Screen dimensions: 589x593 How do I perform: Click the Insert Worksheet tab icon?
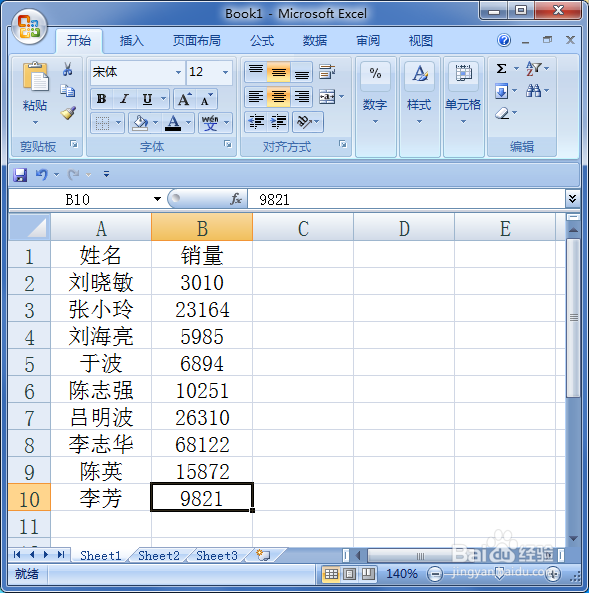pos(263,555)
